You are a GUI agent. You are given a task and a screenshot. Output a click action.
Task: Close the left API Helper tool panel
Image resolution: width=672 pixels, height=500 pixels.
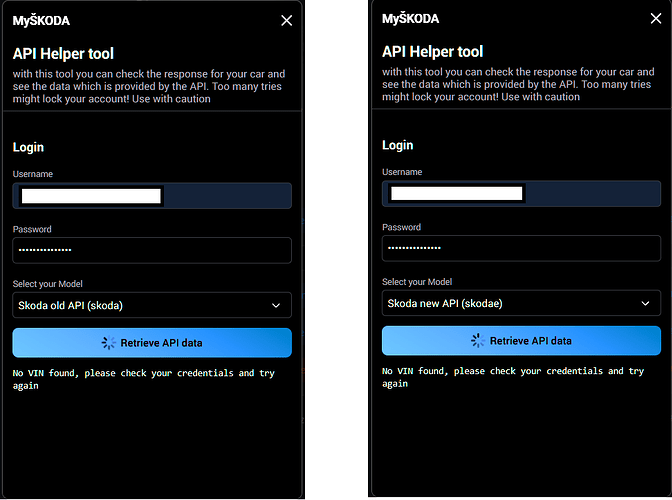pos(287,20)
